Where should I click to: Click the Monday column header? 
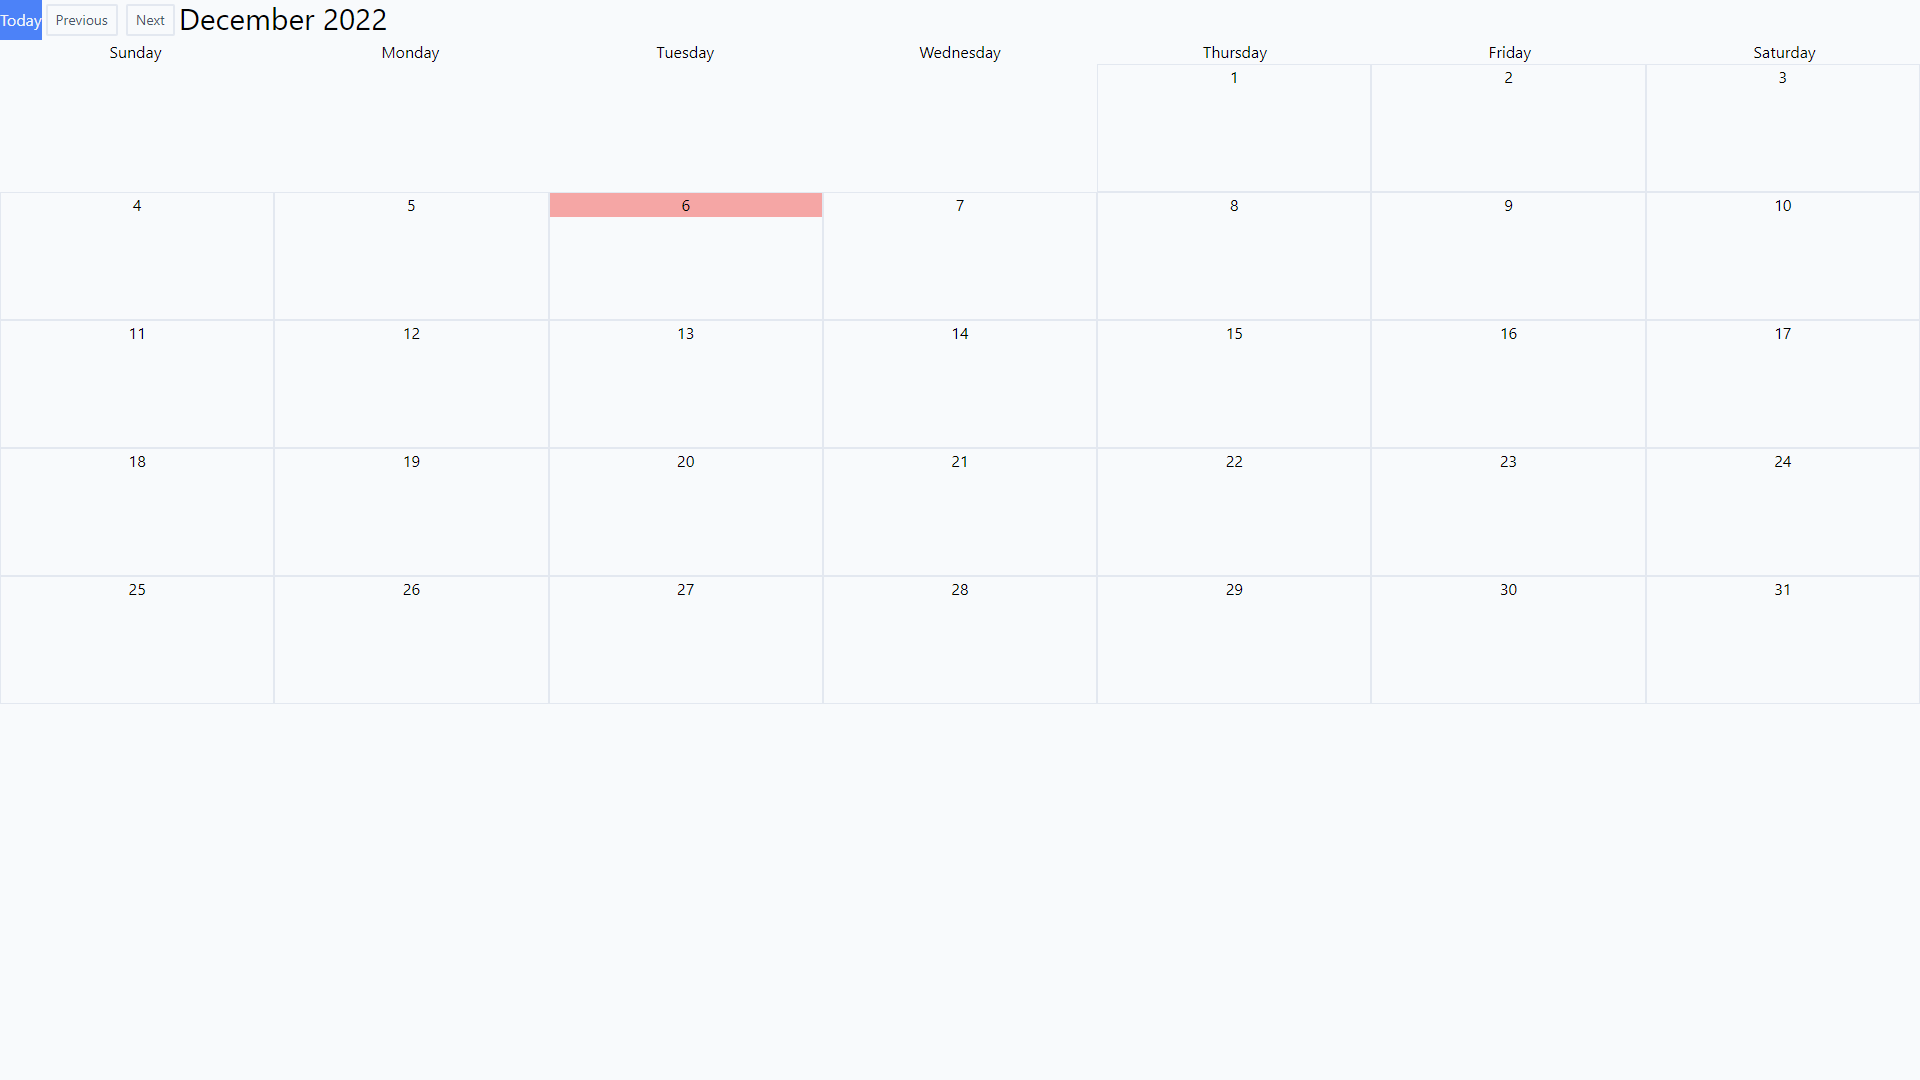tap(410, 52)
